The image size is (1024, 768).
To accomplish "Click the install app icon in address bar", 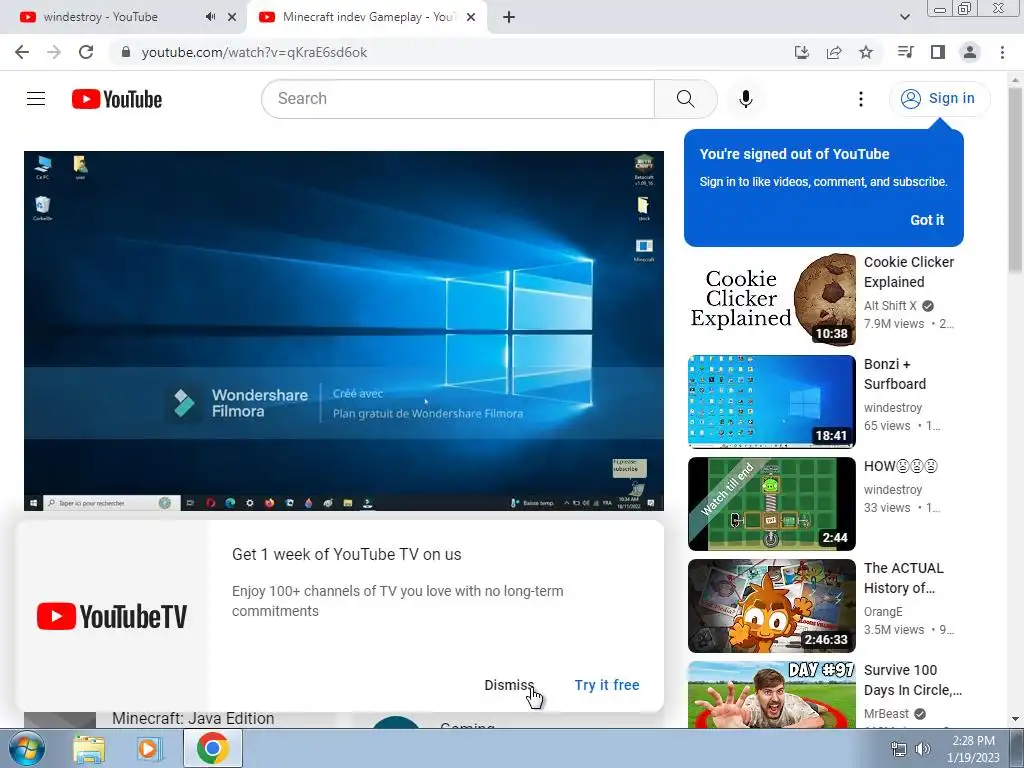I will [802, 52].
